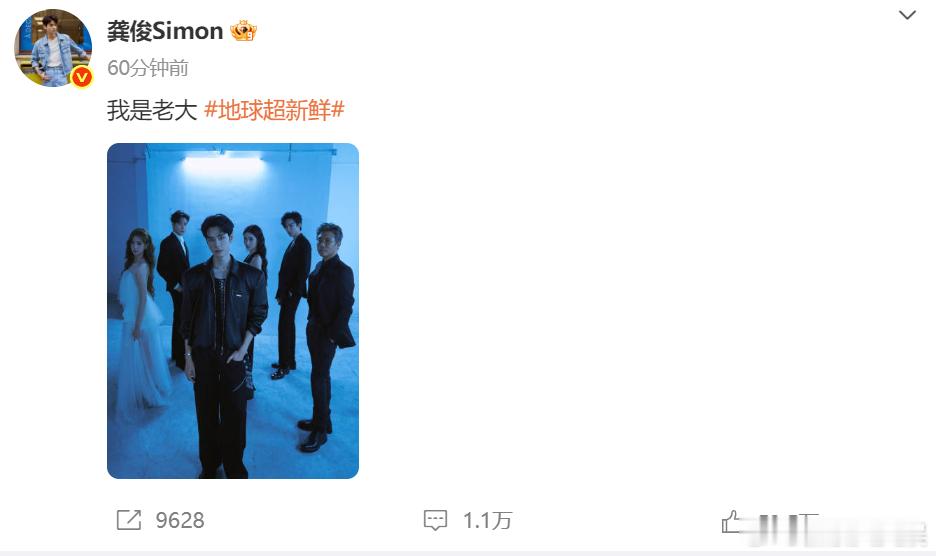Like the post with thumbs-up icon

732,521
